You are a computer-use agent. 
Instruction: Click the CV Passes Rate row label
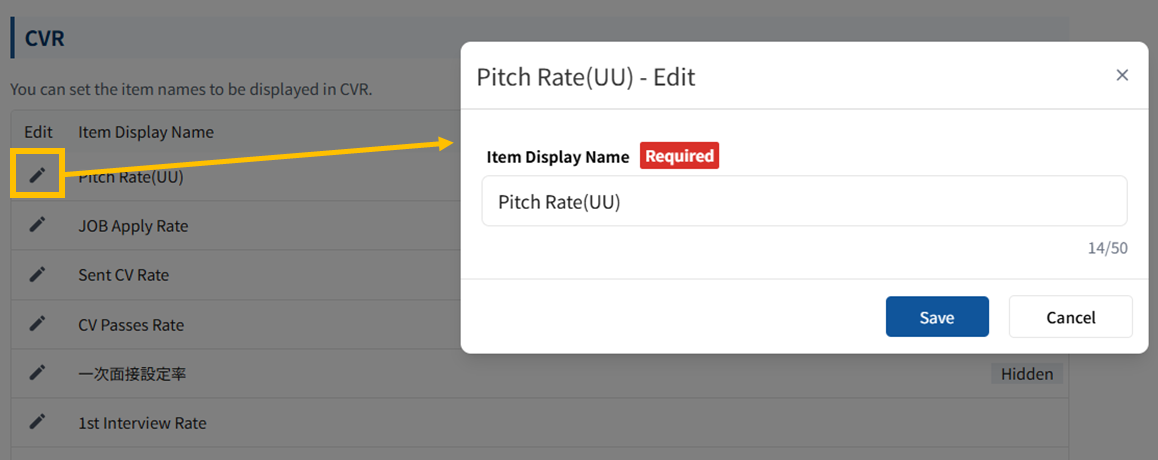[x=131, y=325]
